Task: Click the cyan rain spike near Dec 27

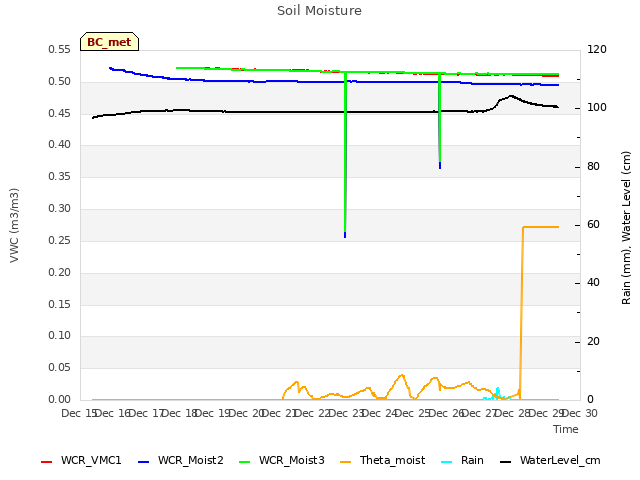Action: 498,391
